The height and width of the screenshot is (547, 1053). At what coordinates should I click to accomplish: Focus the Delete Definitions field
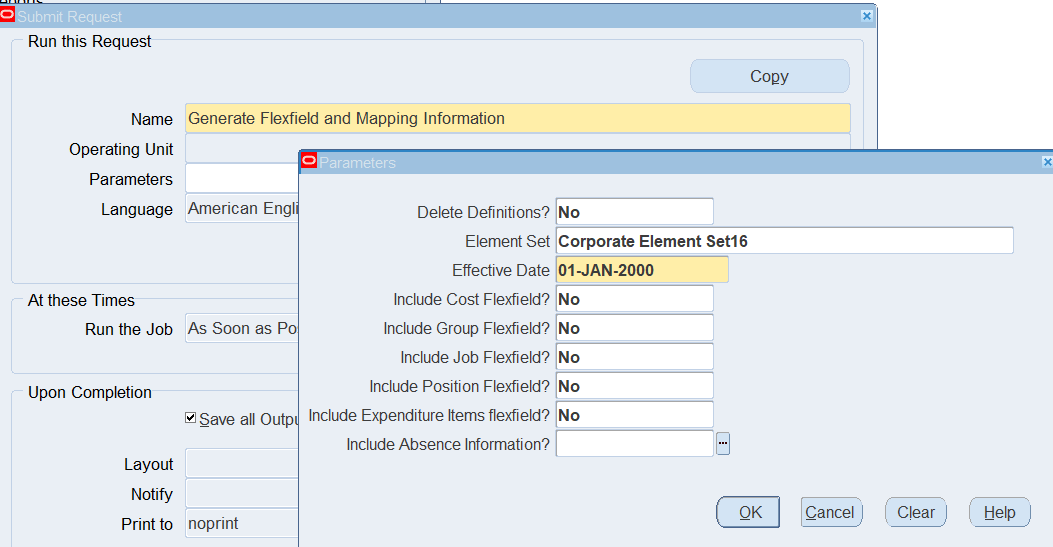634,212
